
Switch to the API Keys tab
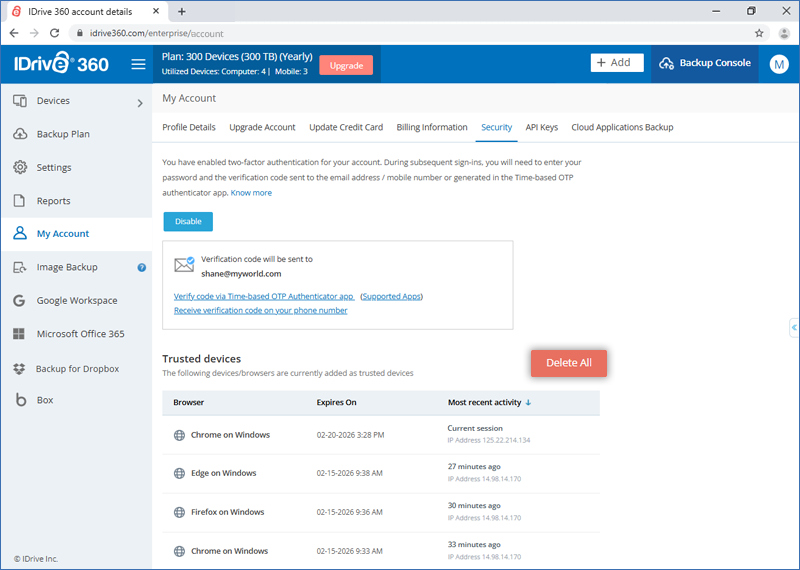541,127
